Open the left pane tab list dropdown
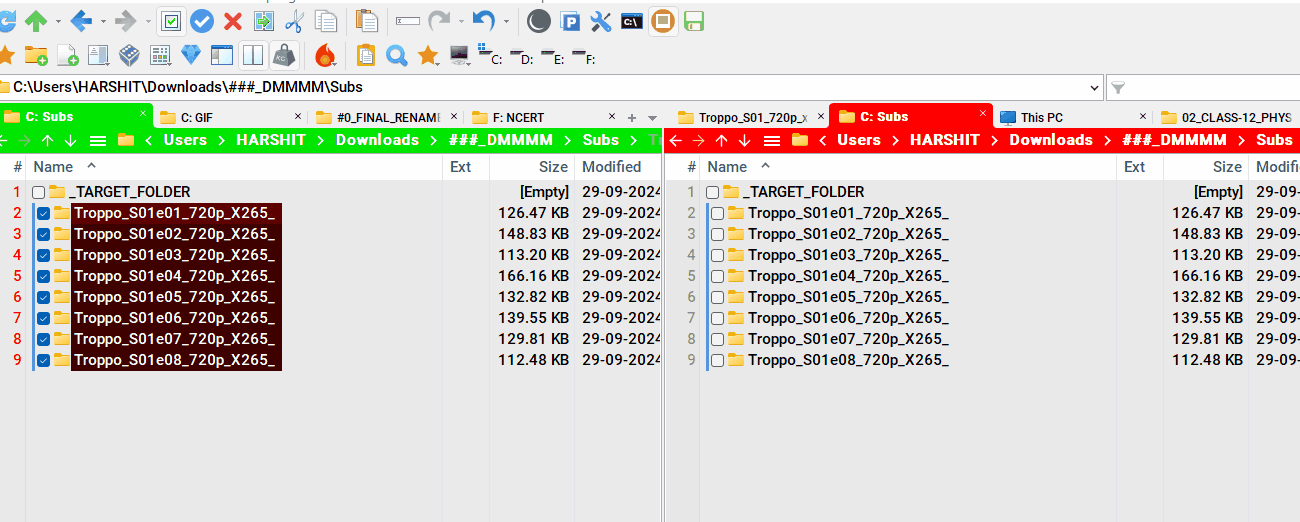1300x522 pixels. (653, 118)
